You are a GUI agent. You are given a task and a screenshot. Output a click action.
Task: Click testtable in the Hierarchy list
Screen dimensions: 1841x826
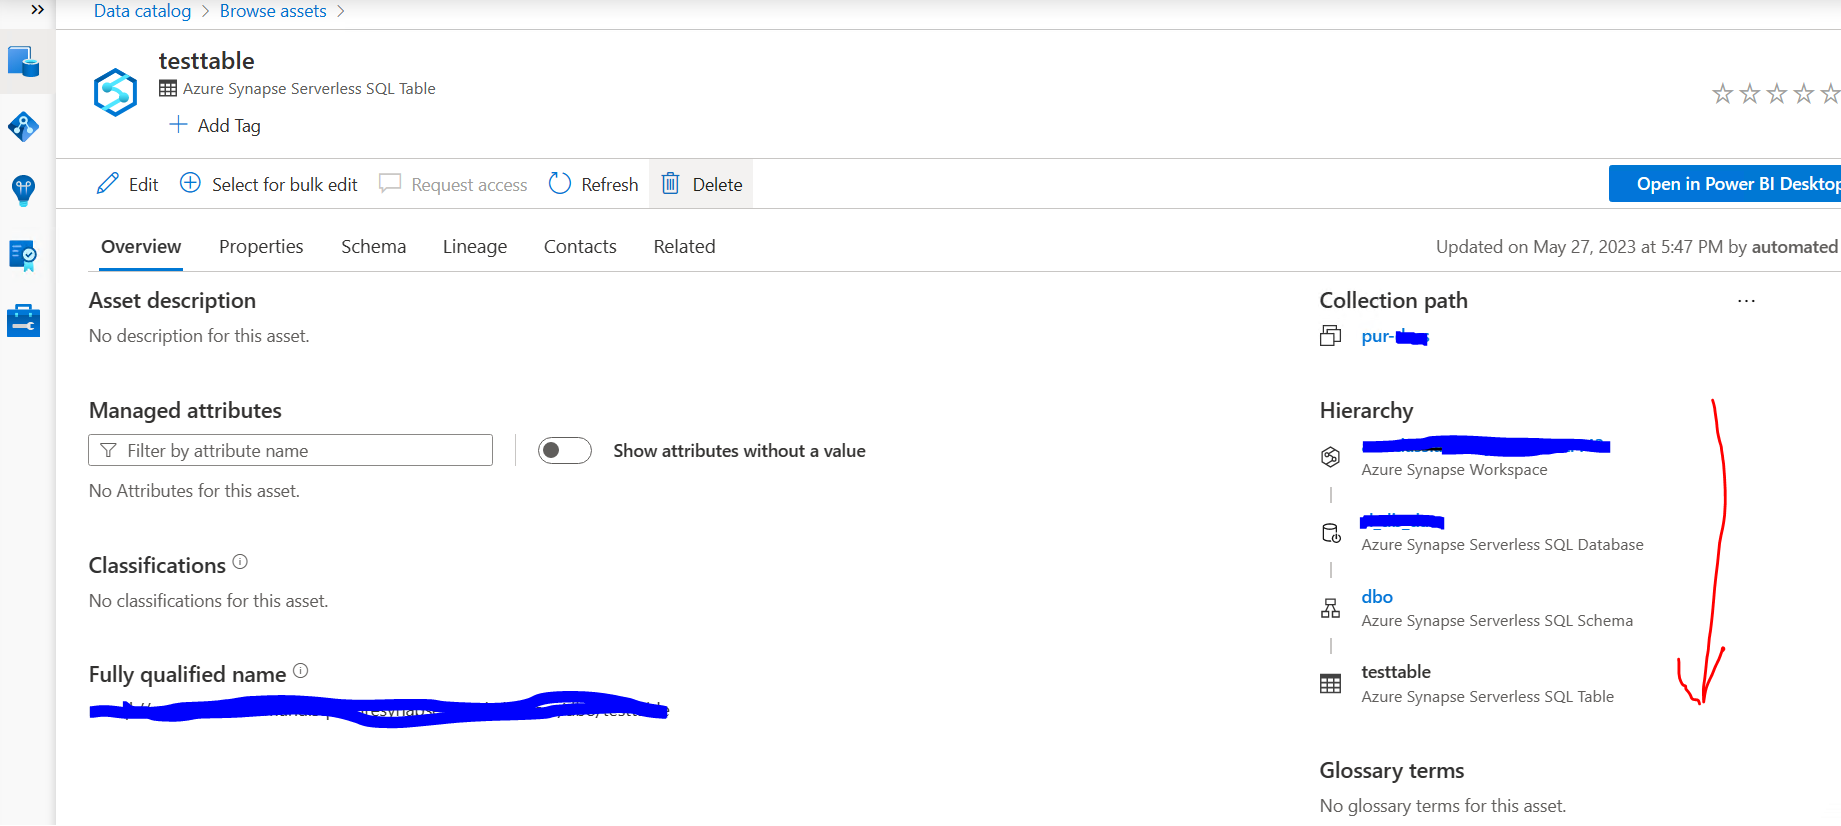(1396, 672)
